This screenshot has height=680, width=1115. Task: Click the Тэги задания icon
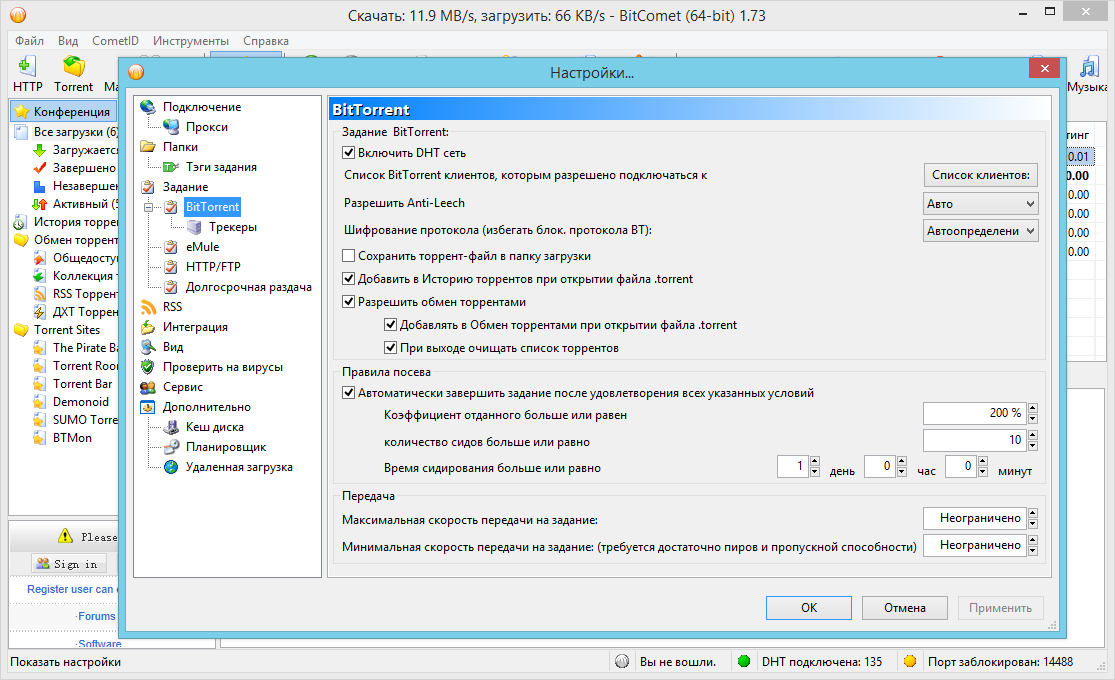point(171,167)
